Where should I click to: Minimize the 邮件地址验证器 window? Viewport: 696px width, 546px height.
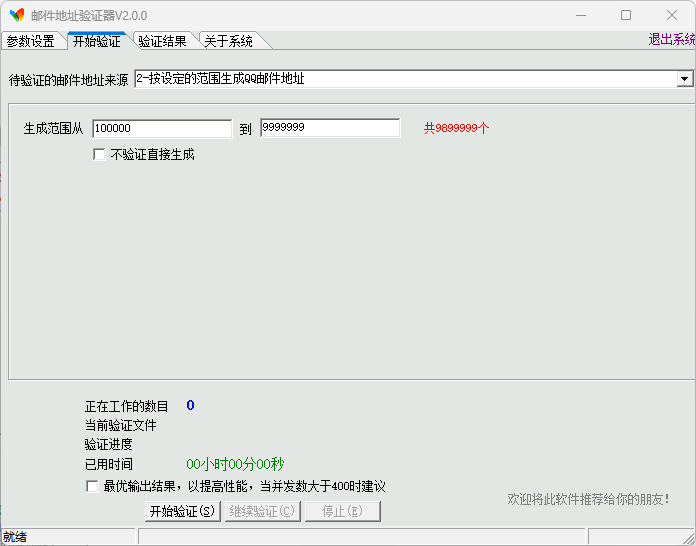coord(581,15)
